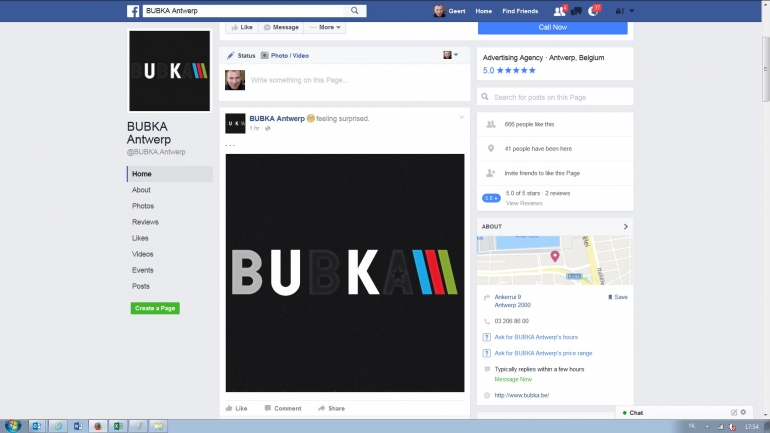Image resolution: width=770 pixels, height=433 pixels.
Task: Open notifications globe with 37 badge
Action: point(593,11)
